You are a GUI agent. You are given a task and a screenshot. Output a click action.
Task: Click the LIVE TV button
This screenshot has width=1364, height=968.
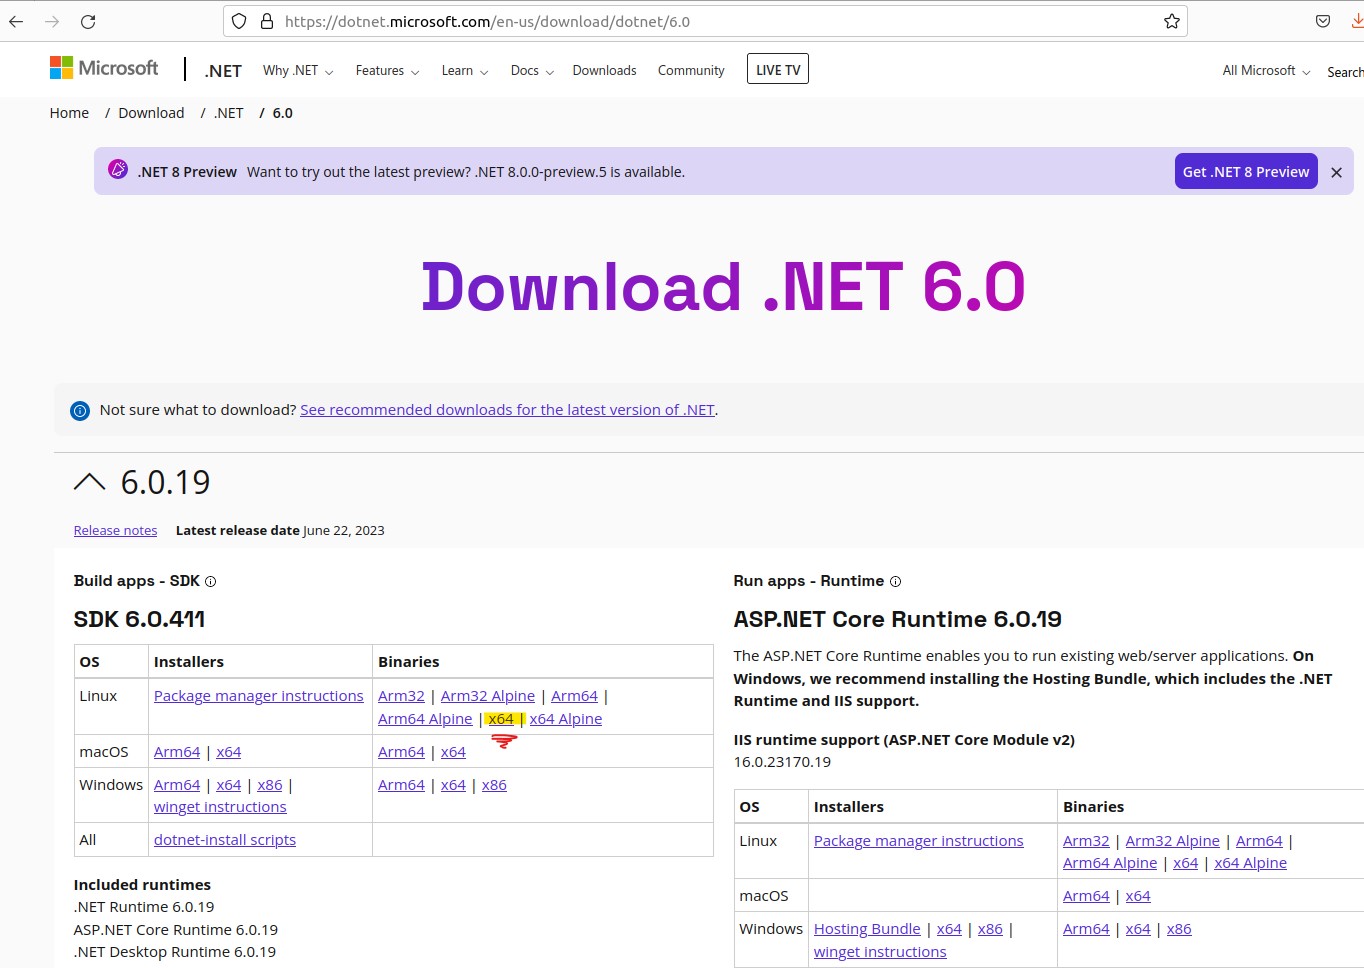778,69
